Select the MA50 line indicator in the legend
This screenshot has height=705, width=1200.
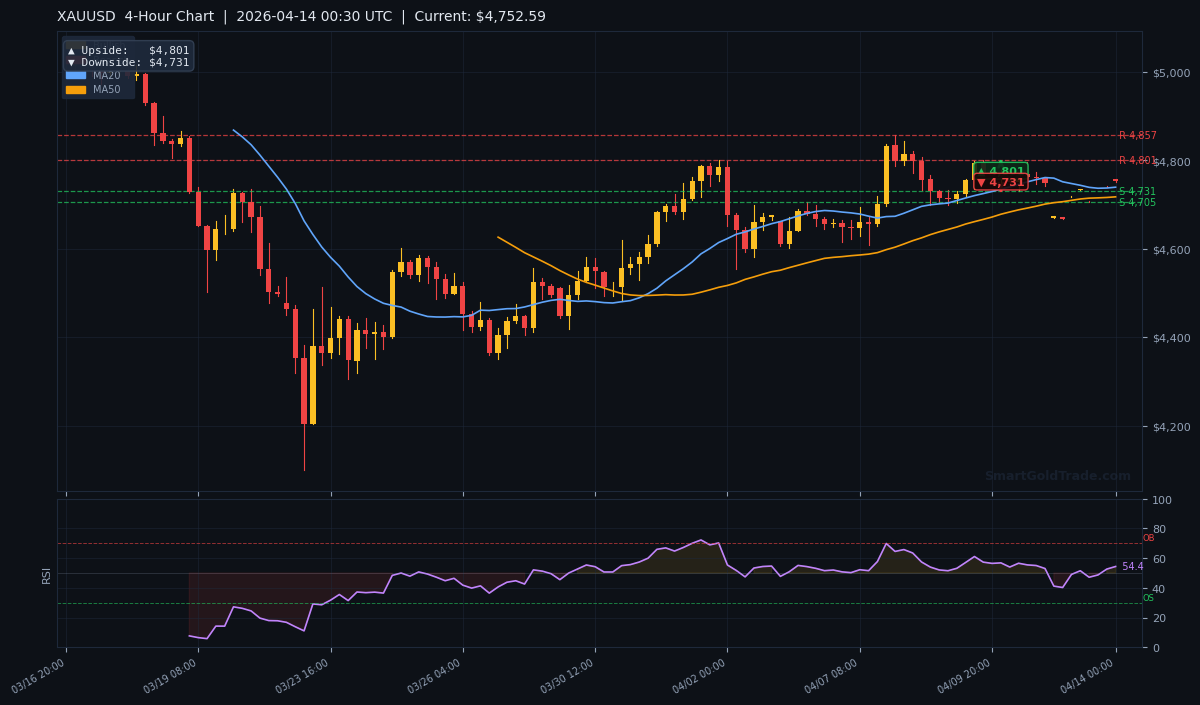click(x=106, y=88)
